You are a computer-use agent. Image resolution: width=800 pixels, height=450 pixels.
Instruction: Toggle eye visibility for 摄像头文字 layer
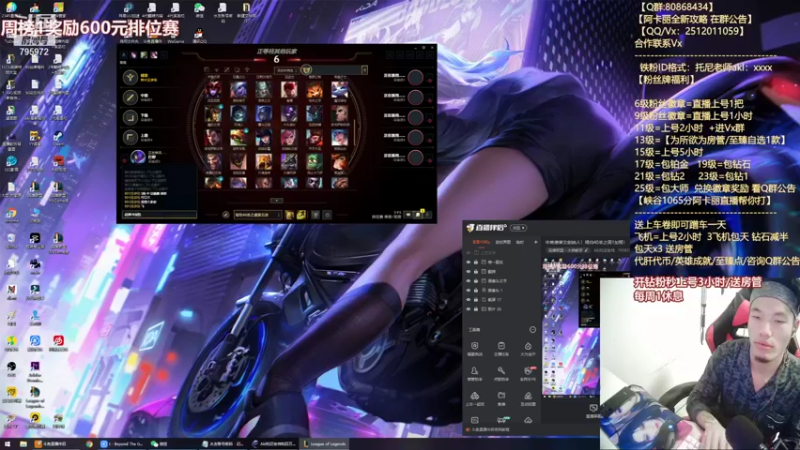(468, 281)
